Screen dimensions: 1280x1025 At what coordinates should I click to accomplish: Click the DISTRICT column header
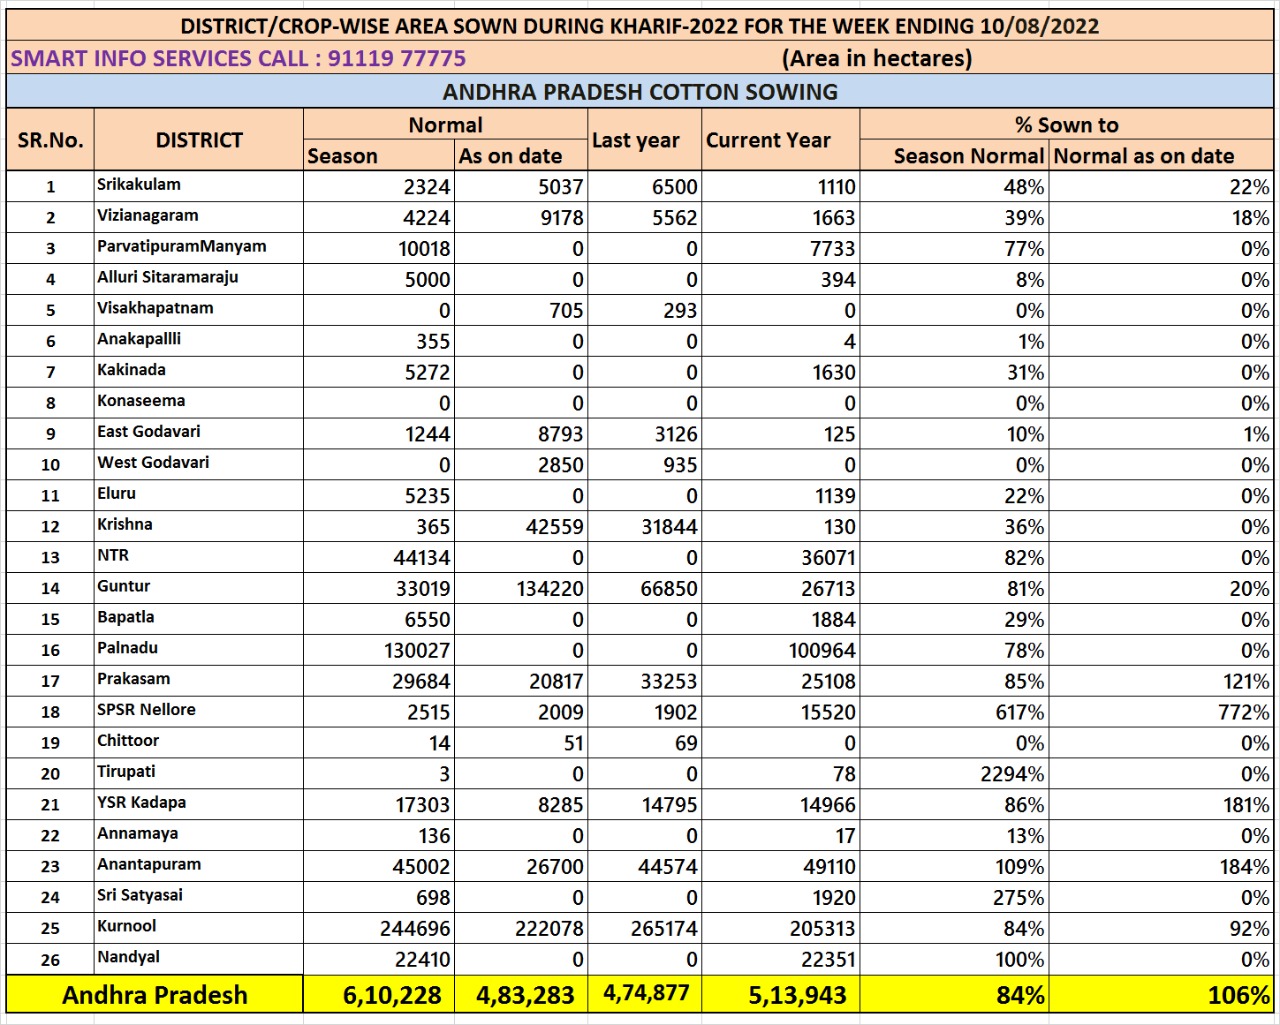tap(198, 140)
